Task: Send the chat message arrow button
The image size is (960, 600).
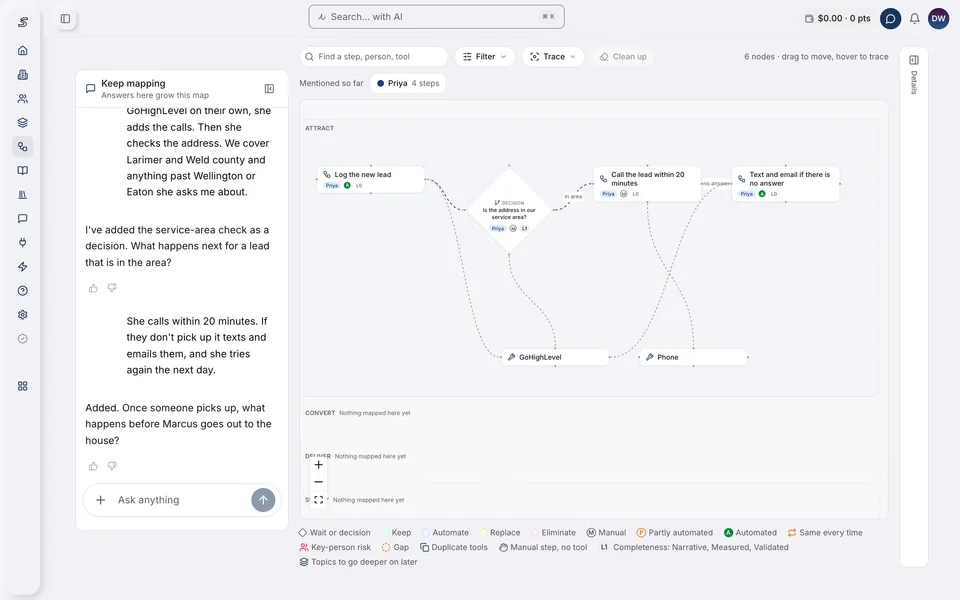Action: click(x=263, y=500)
